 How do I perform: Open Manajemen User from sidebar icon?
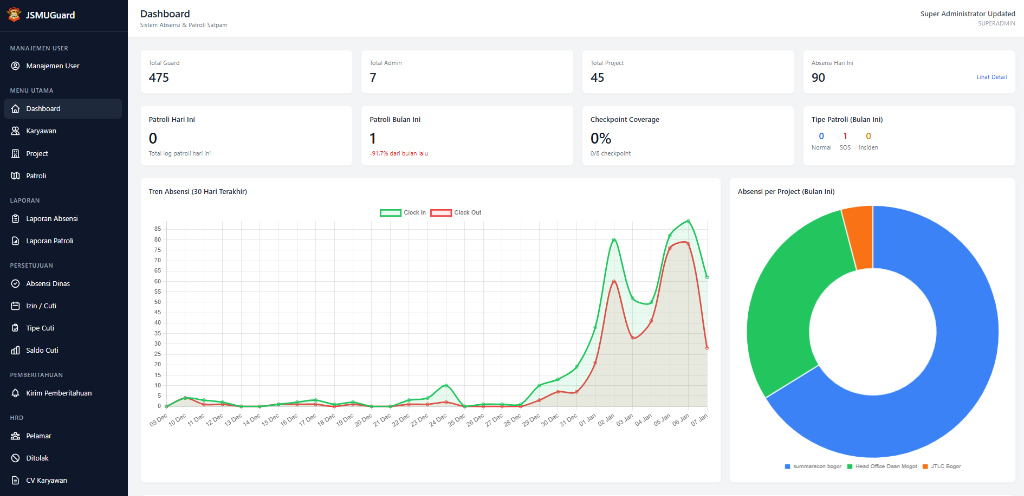click(15, 66)
